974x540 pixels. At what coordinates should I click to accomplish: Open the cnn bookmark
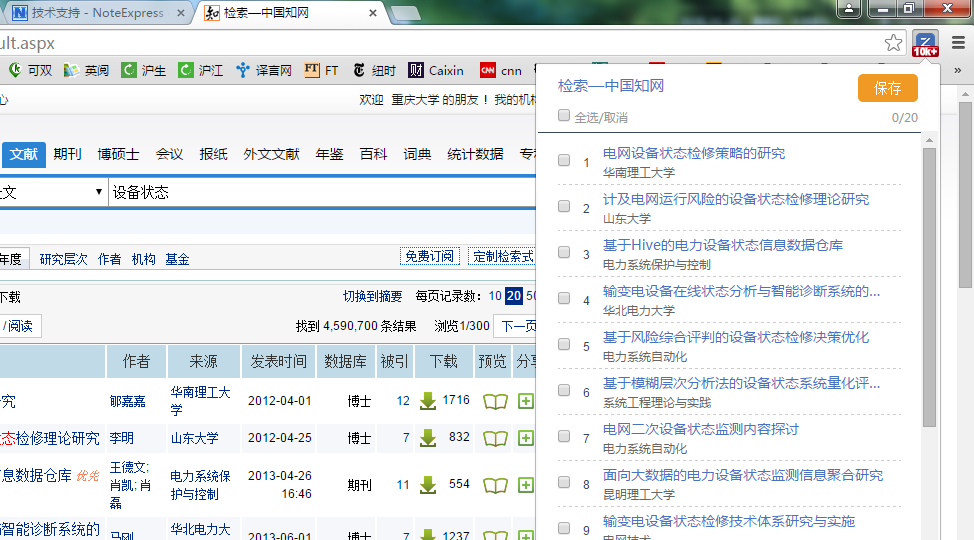click(x=501, y=70)
